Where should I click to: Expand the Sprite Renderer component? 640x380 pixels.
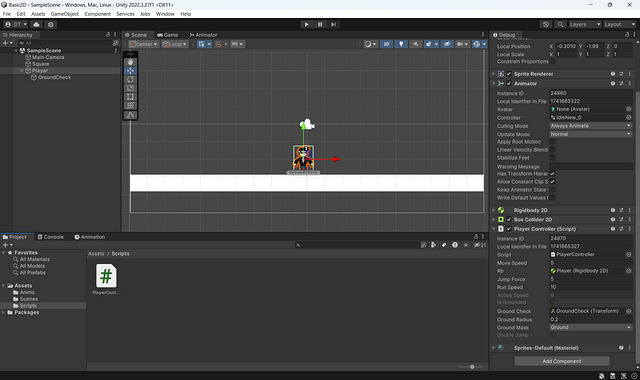[493, 74]
